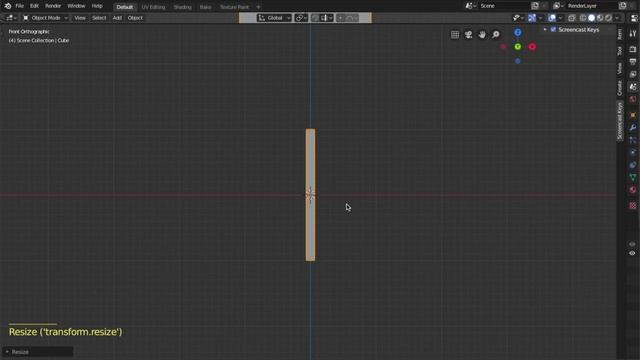Image resolution: width=640 pixels, height=360 pixels.
Task: Add a new workspace with plus icon
Action: (x=258, y=7)
